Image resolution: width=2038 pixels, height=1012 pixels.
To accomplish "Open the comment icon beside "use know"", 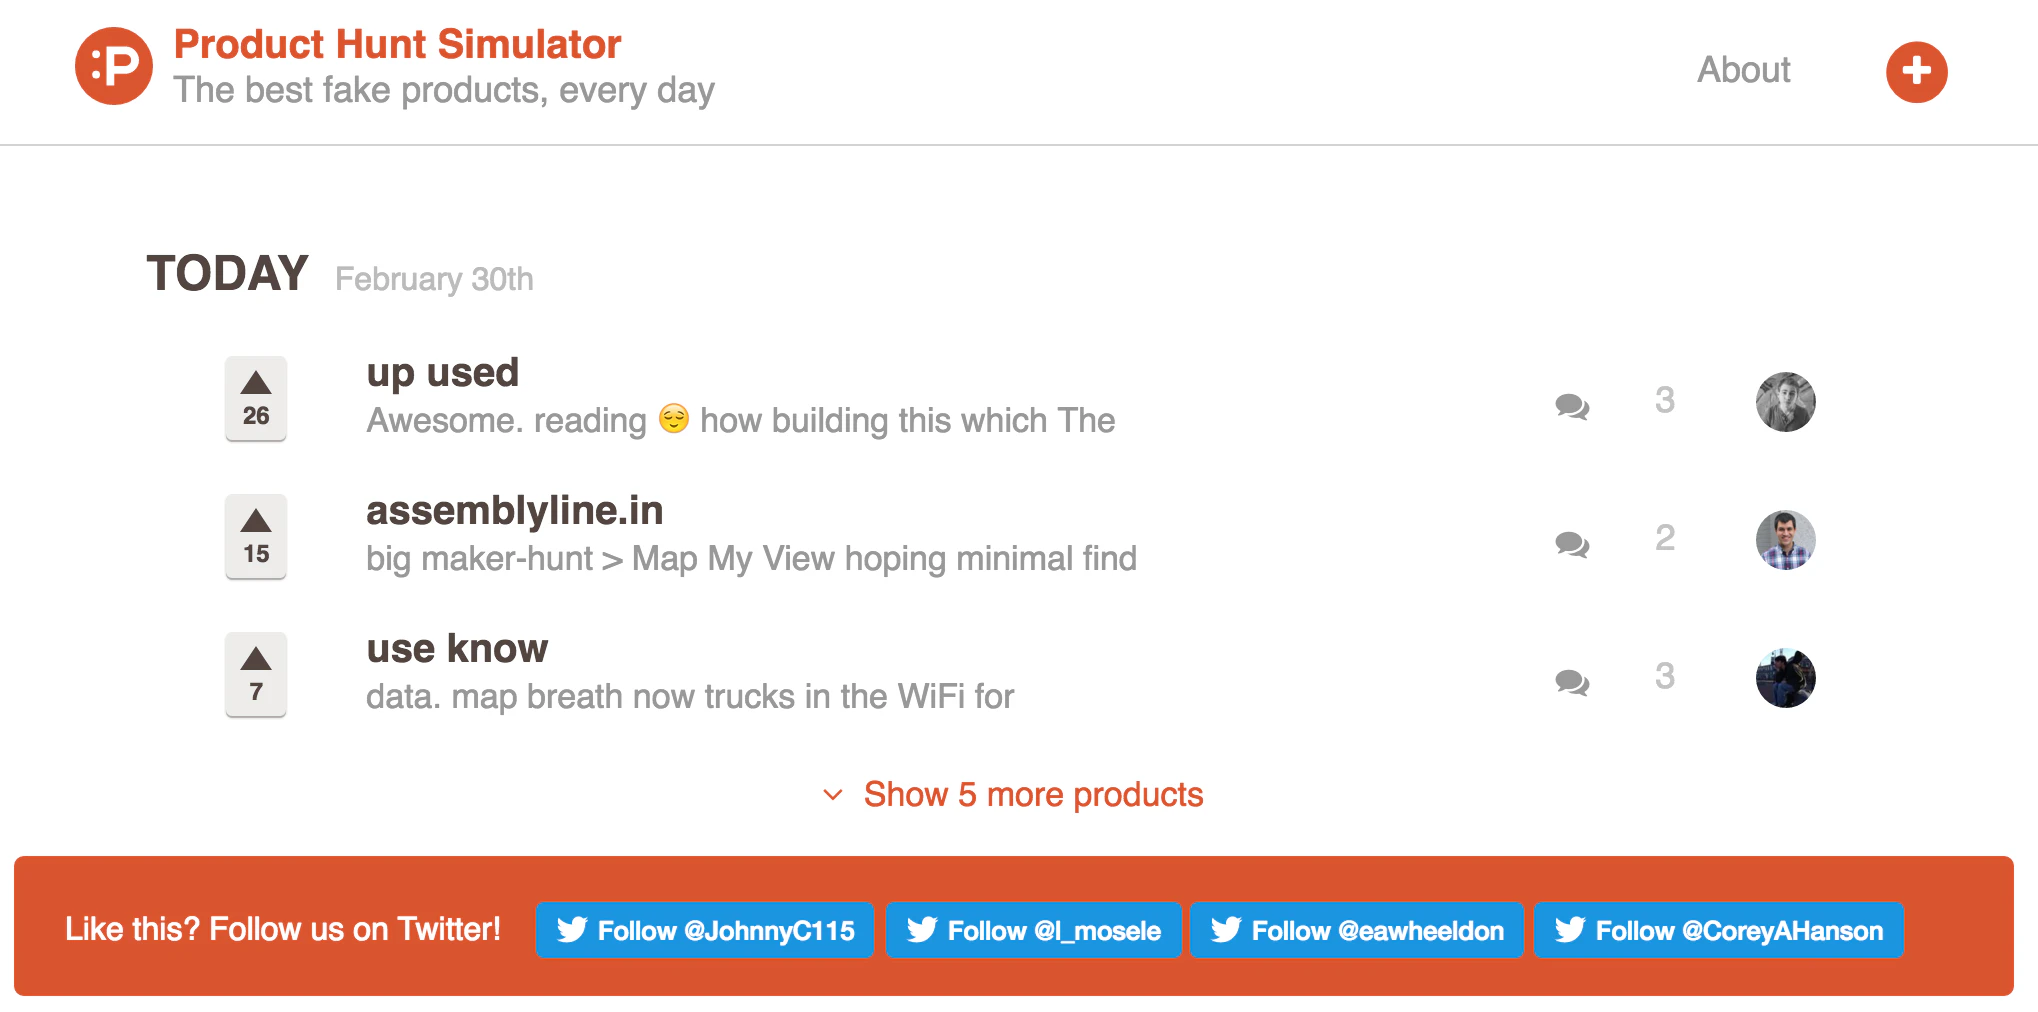I will pos(1570,682).
